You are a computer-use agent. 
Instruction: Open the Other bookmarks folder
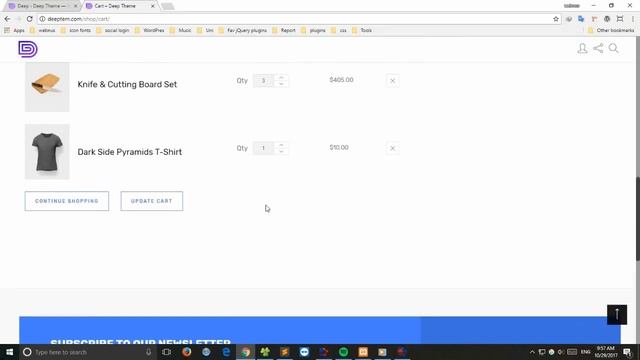tap(611, 30)
